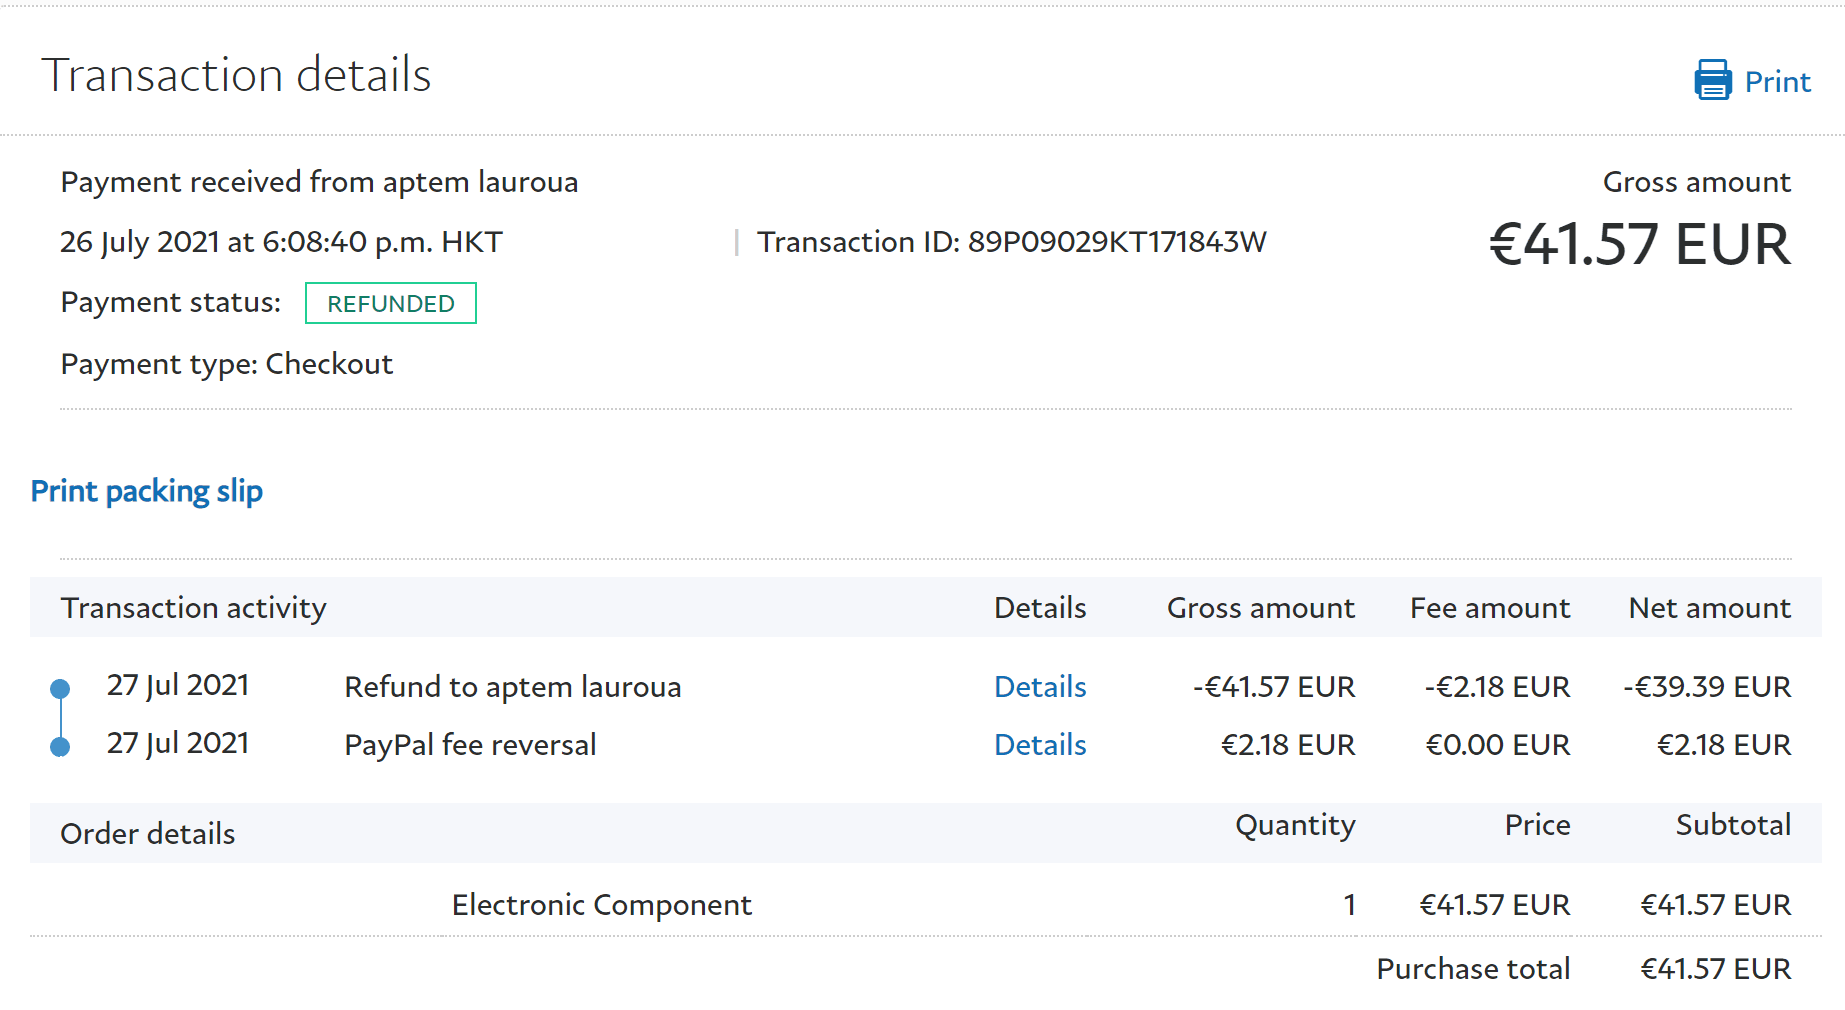Click Refund to aptem lauroua entry
Image resolution: width=1845 pixels, height=1010 pixels.
point(512,687)
